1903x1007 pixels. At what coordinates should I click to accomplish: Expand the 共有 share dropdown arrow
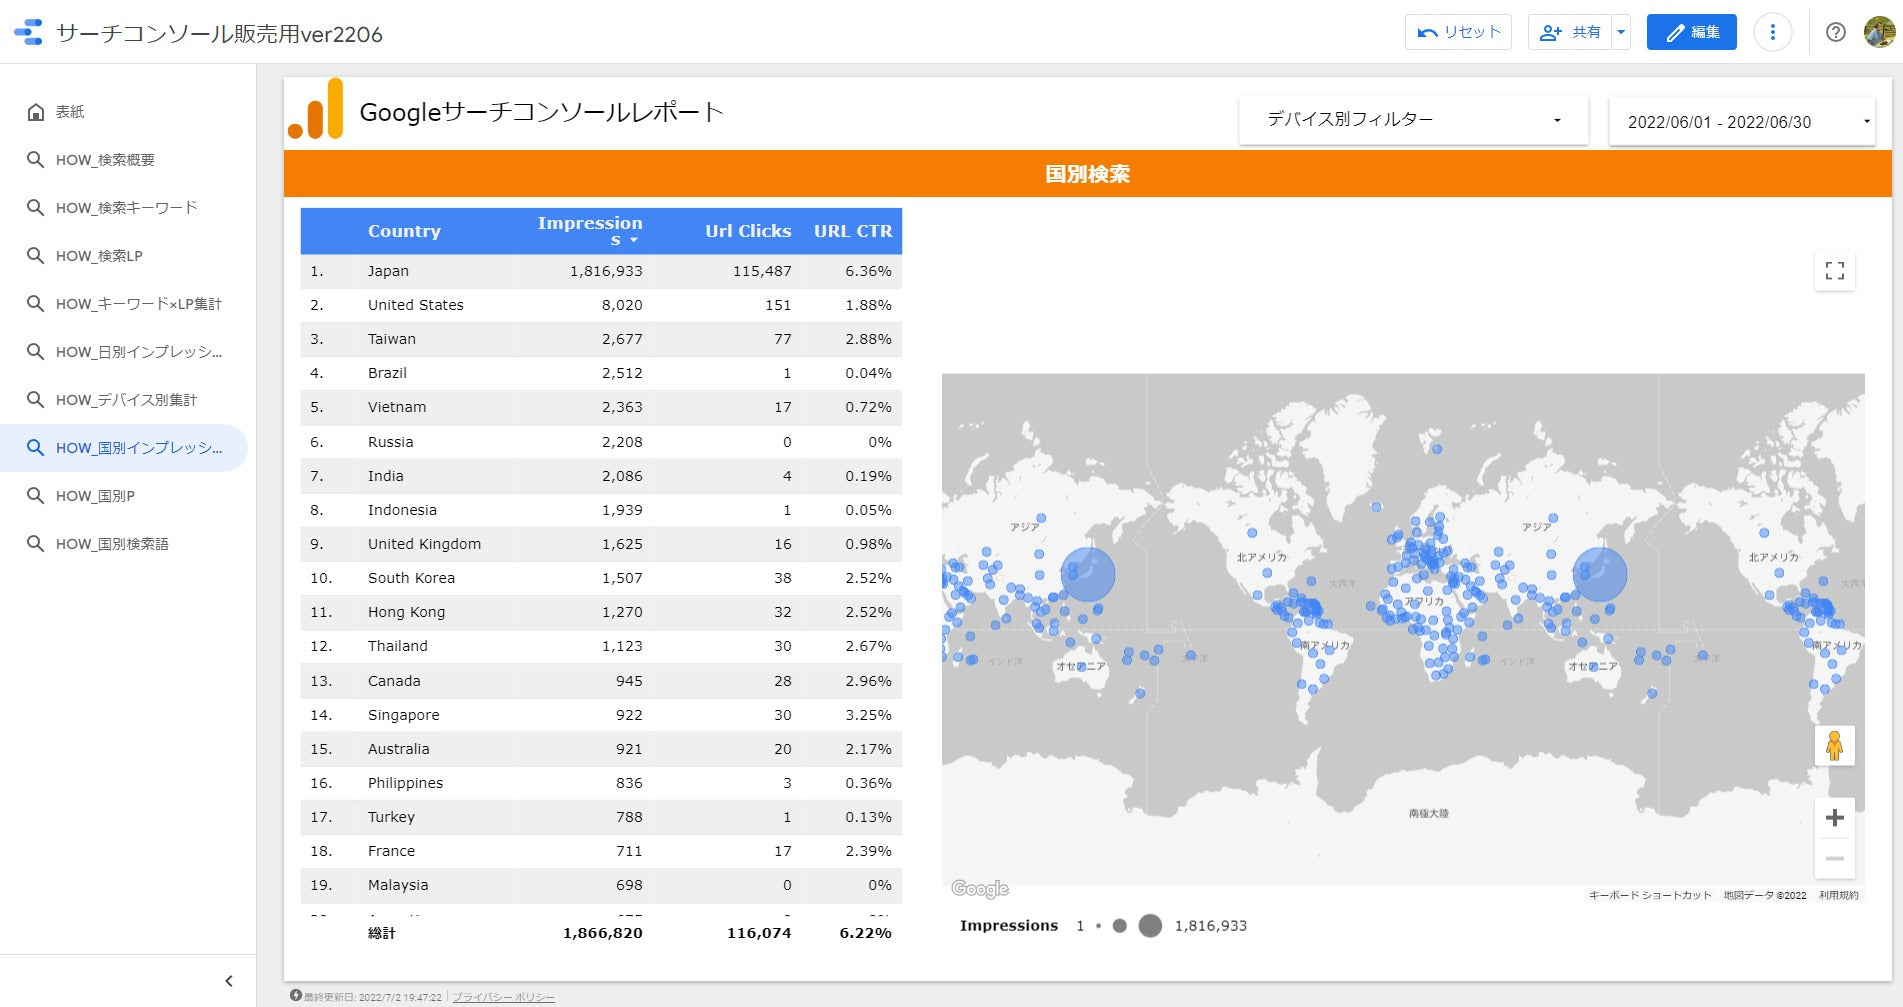pyautogui.click(x=1621, y=32)
